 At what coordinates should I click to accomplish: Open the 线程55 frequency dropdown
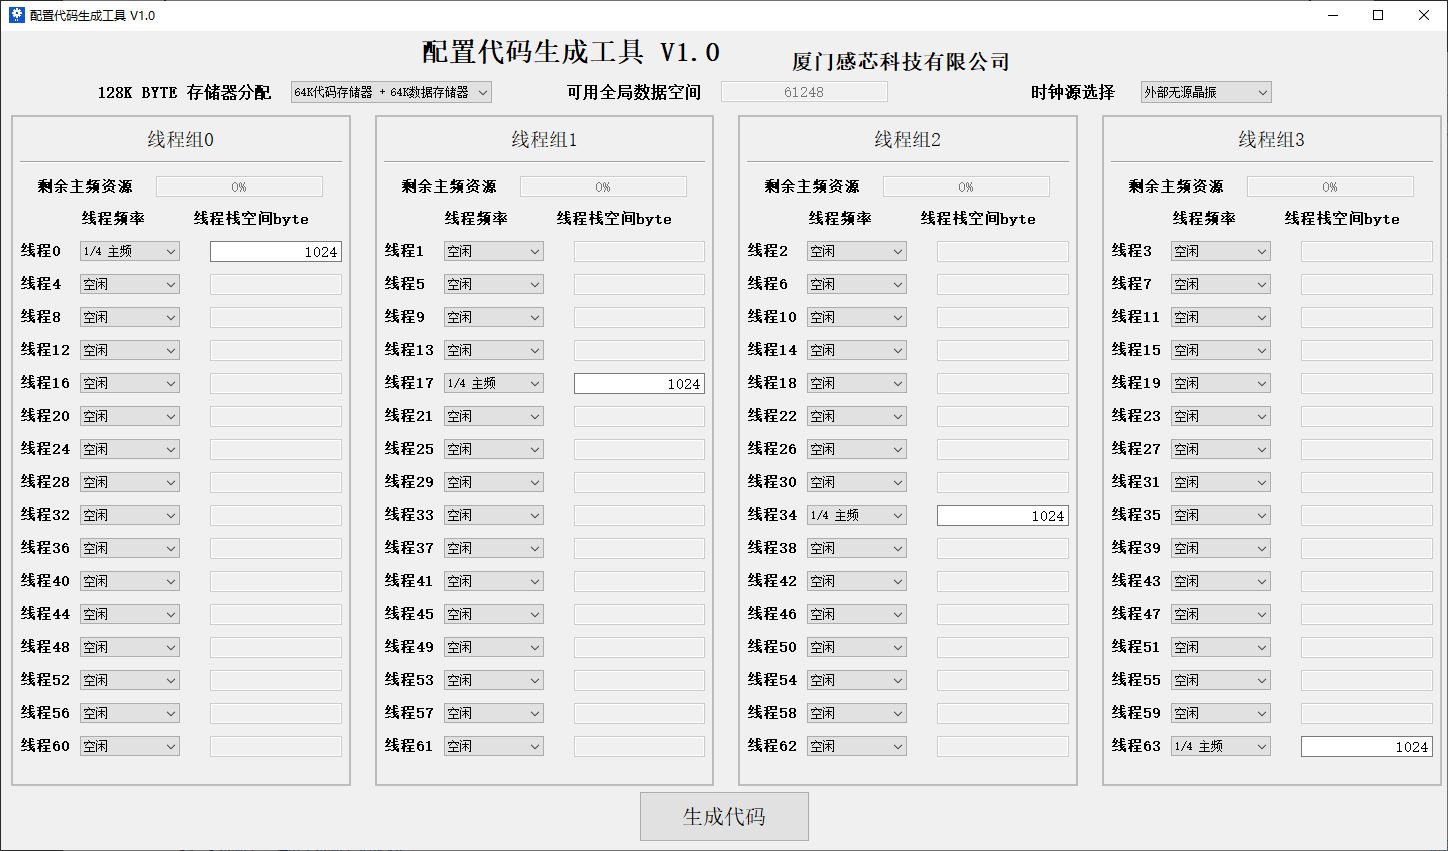(x=1221, y=680)
